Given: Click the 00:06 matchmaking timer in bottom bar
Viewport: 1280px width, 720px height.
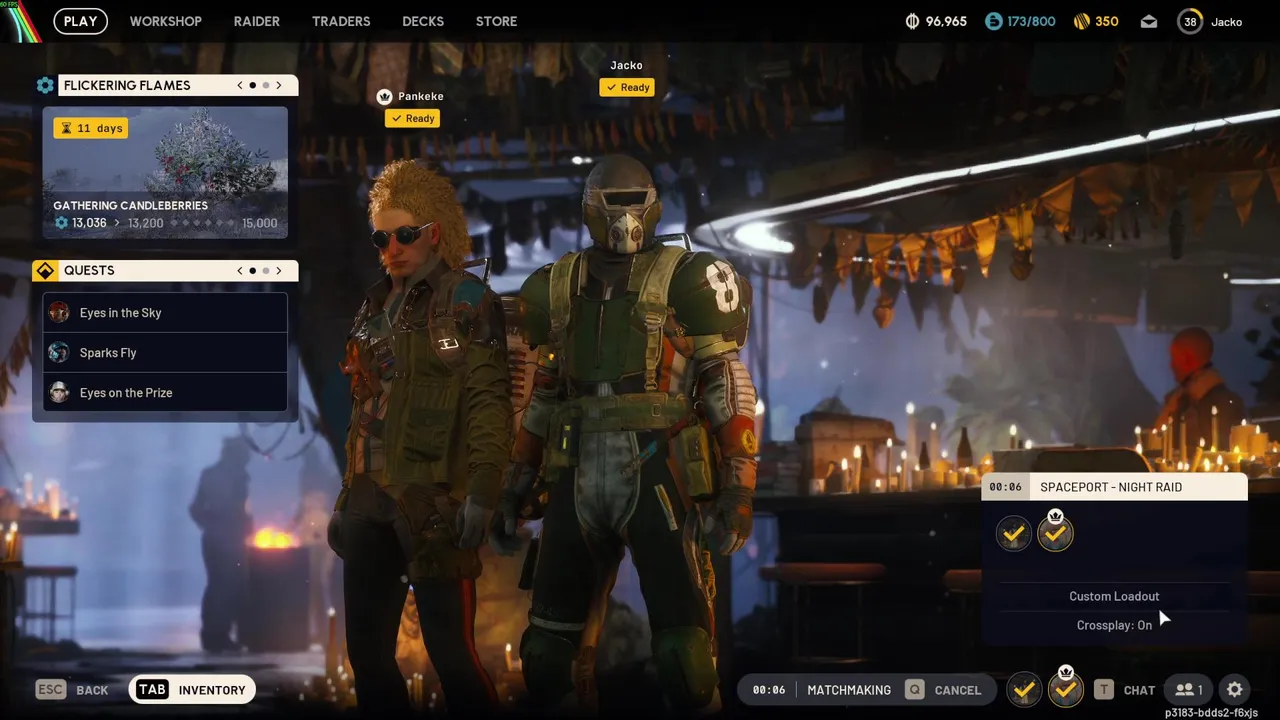Looking at the screenshot, I should pyautogui.click(x=769, y=690).
